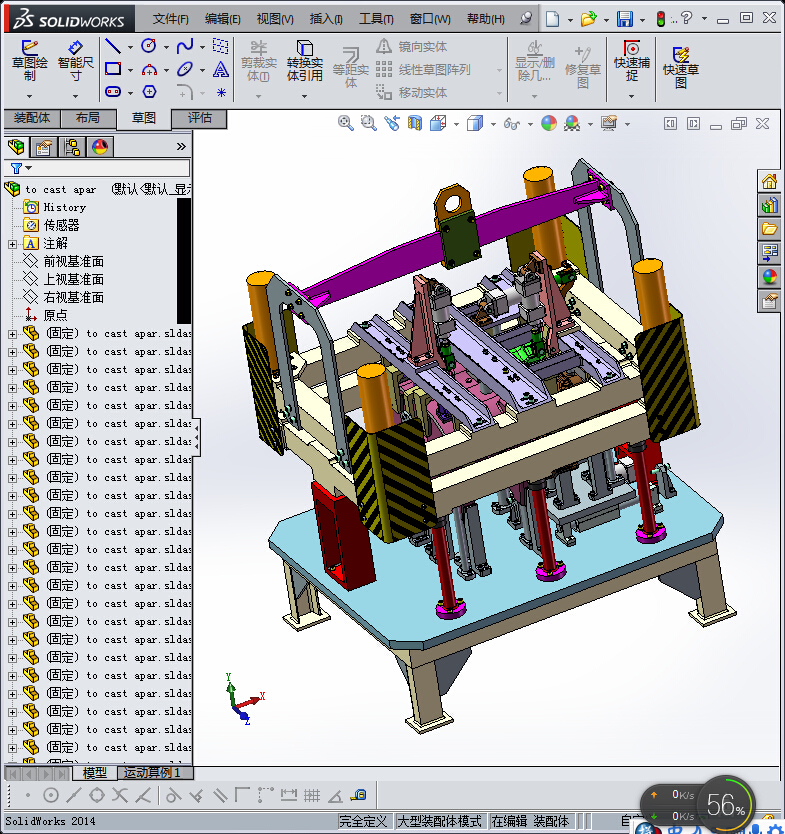Click Quick Snaps (快速捕捉) button
The height and width of the screenshot is (834, 785).
click(x=631, y=61)
